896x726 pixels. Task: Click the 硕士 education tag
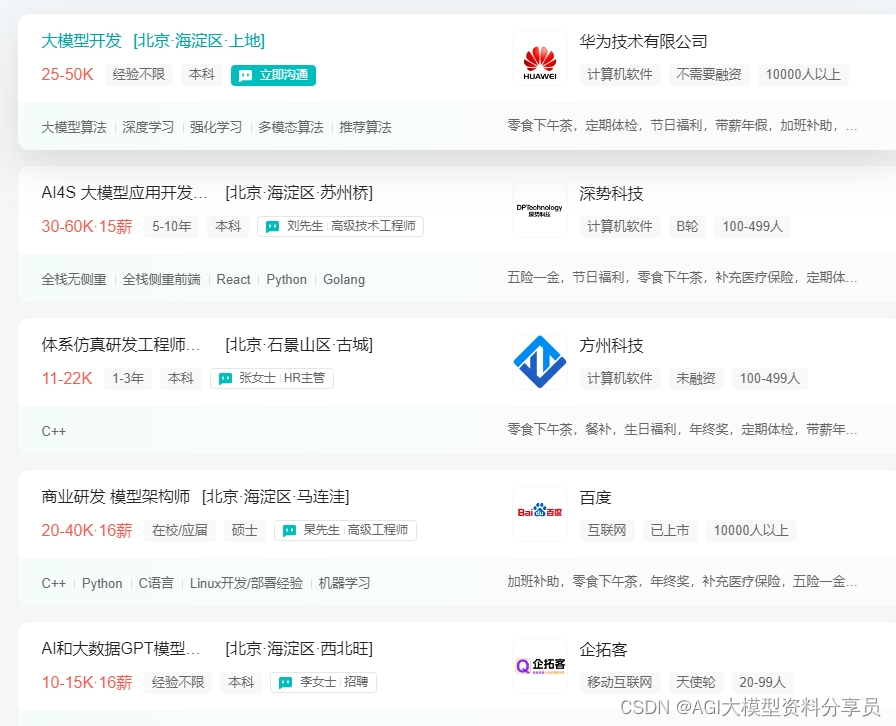245,530
